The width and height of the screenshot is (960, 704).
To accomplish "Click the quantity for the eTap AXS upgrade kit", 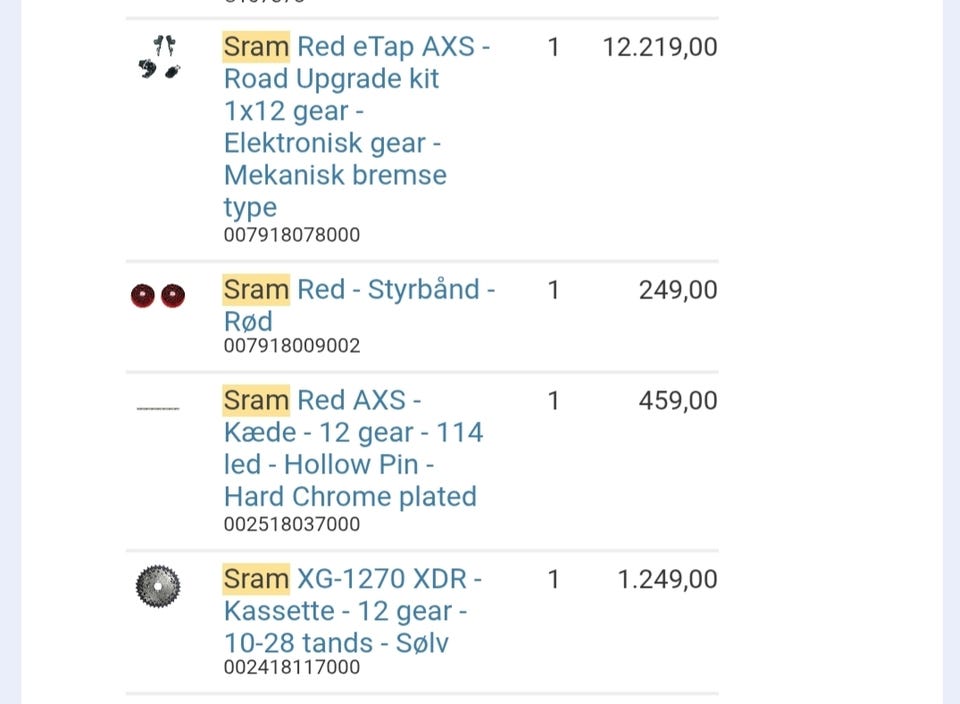I will [x=553, y=47].
